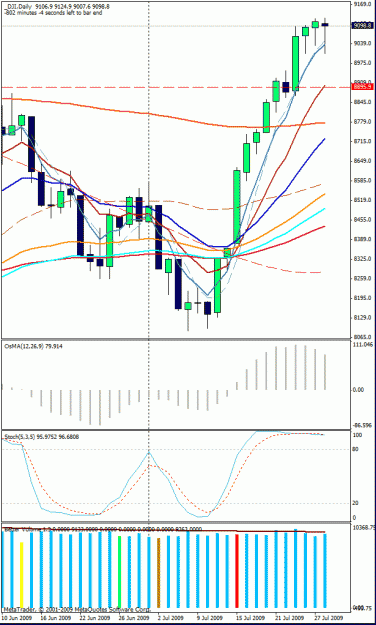
Task: Click the 8715.0 price axis value
Action: click(363, 142)
